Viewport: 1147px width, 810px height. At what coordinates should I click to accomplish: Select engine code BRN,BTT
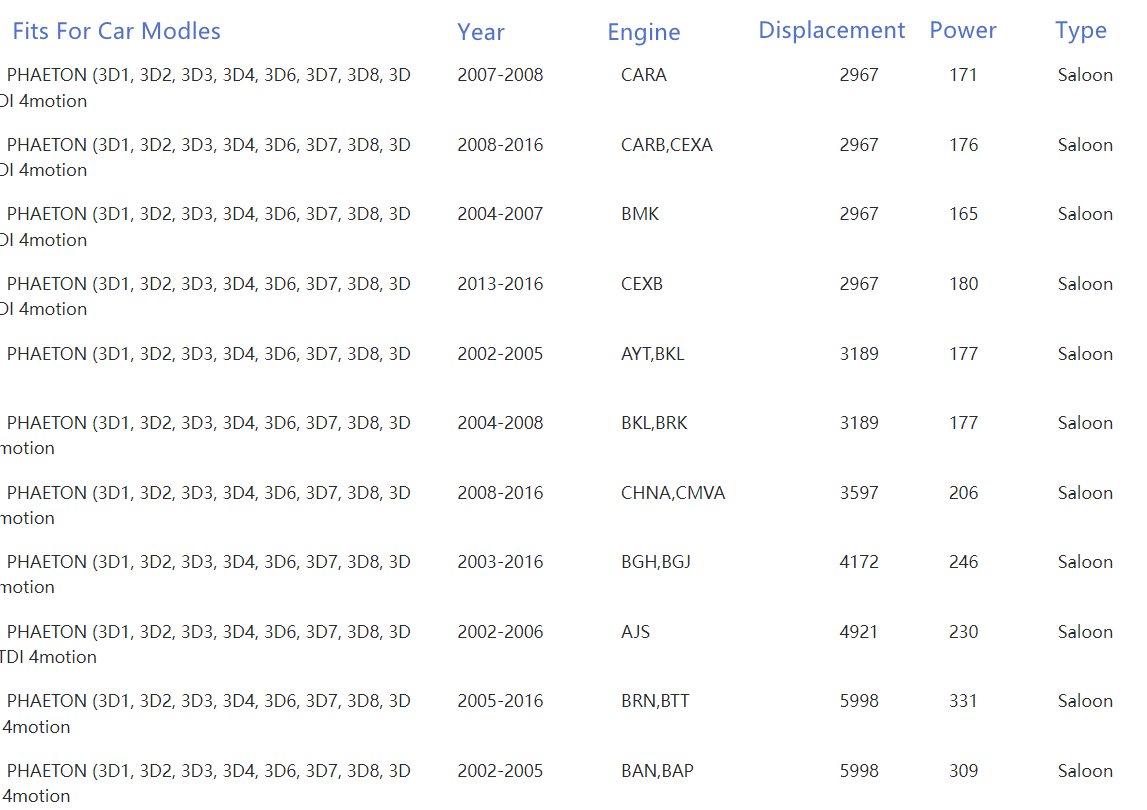[655, 701]
